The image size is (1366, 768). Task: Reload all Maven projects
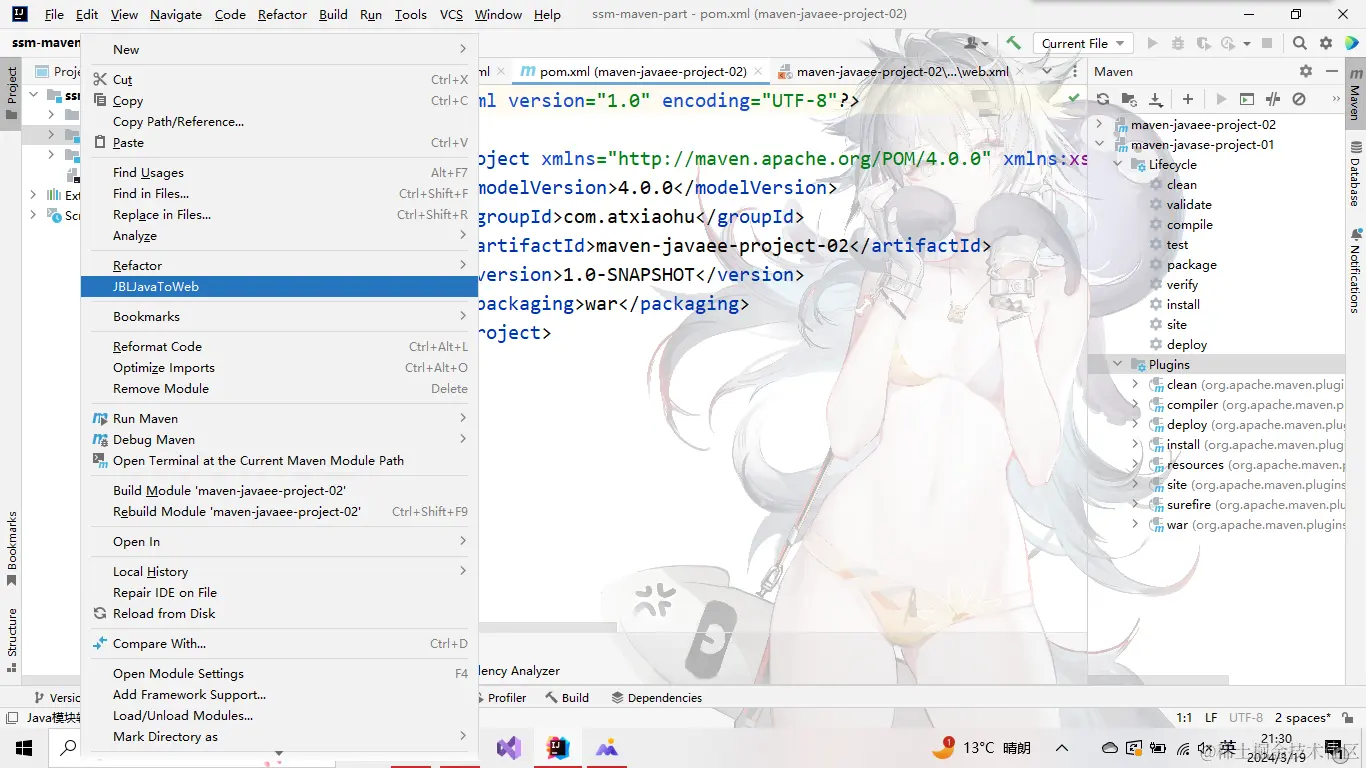(x=1103, y=99)
